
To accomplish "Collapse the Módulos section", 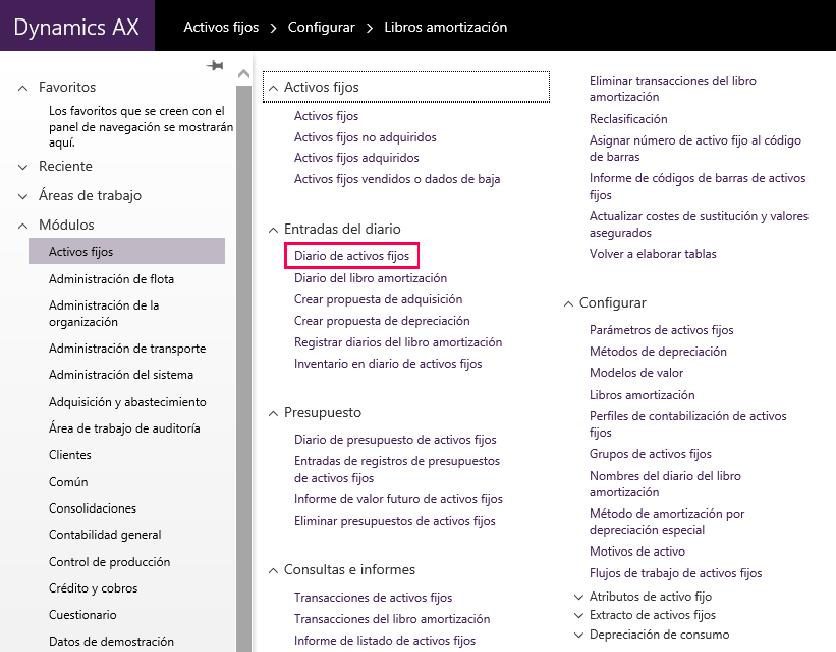I will tap(22, 226).
